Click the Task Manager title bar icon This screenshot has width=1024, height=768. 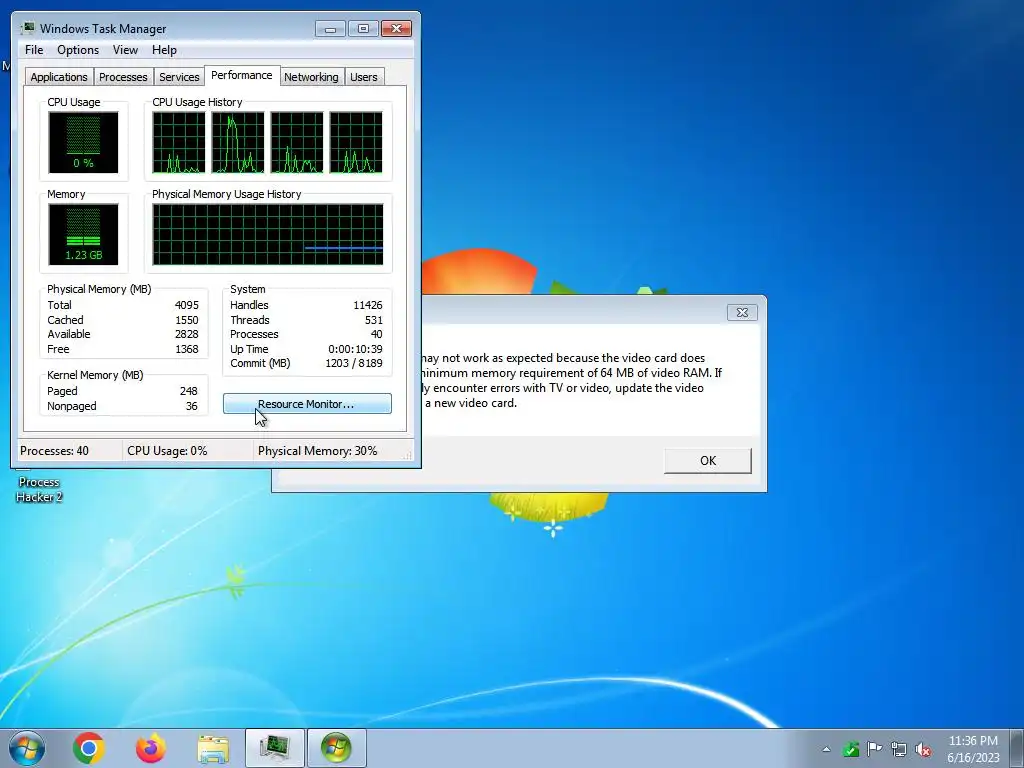pos(27,28)
